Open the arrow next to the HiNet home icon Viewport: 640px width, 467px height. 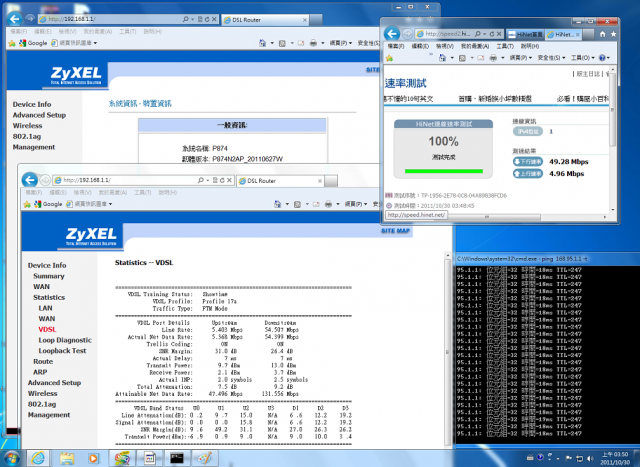[452, 58]
